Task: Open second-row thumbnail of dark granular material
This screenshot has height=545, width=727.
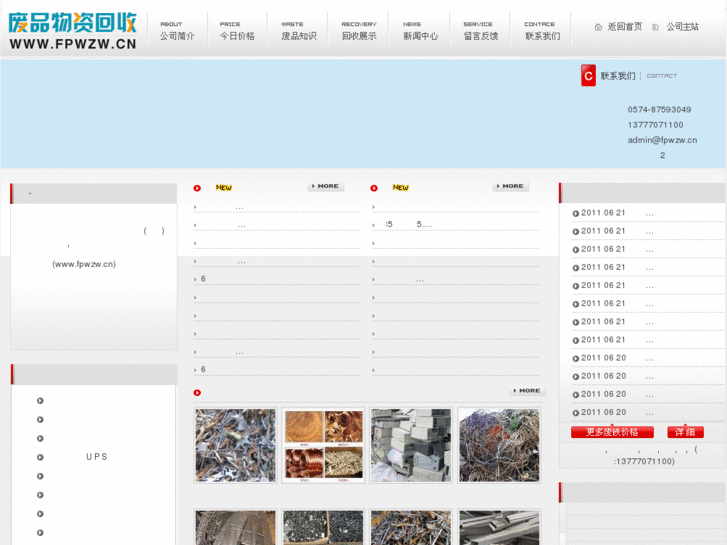Action: [x=323, y=527]
